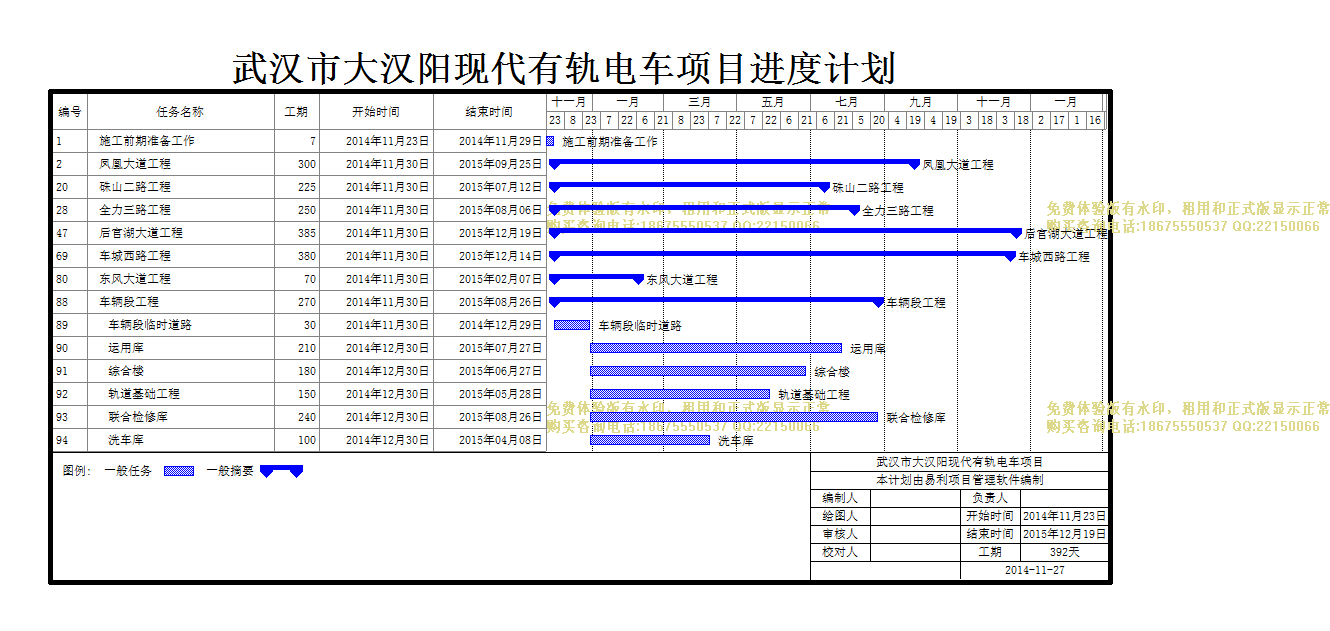The width and height of the screenshot is (1330, 631).
Task: Select end date 2015年05月28日
Action: (500, 394)
